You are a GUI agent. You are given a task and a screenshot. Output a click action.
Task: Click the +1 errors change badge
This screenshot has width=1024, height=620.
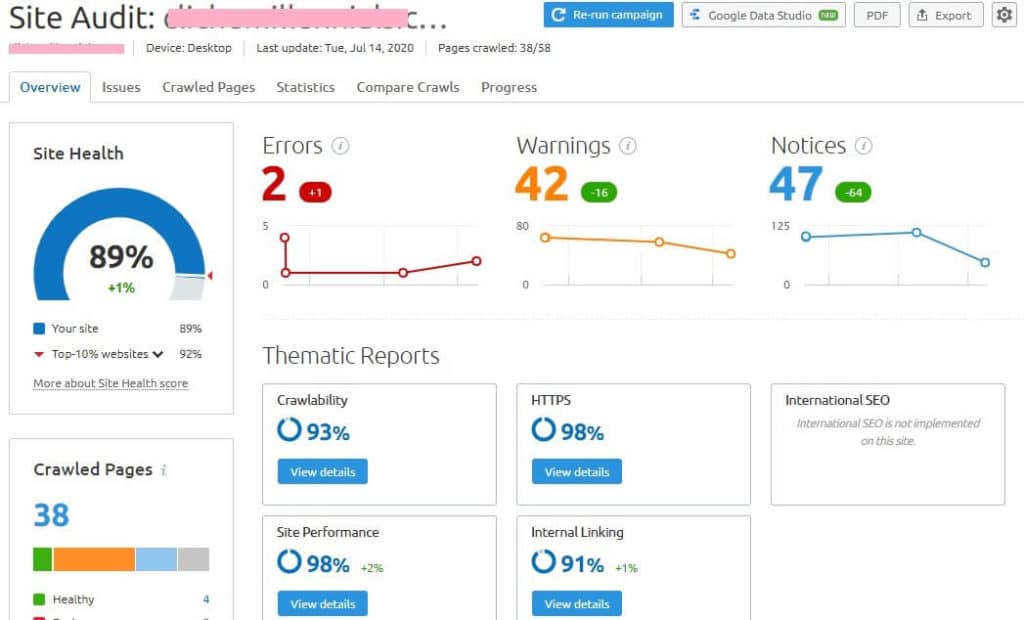tap(315, 192)
